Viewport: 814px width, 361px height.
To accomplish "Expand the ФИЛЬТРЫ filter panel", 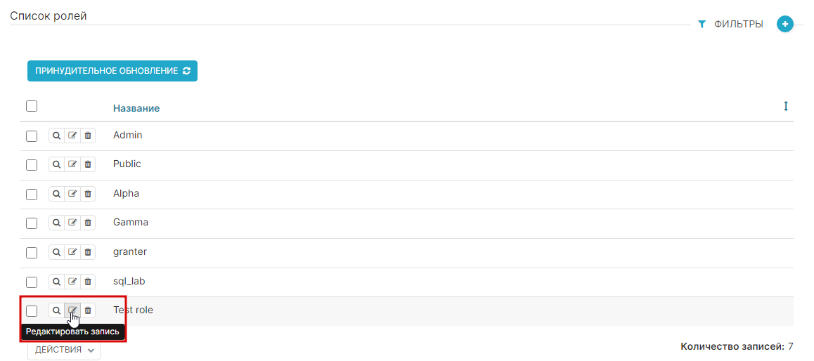I will [x=731, y=24].
